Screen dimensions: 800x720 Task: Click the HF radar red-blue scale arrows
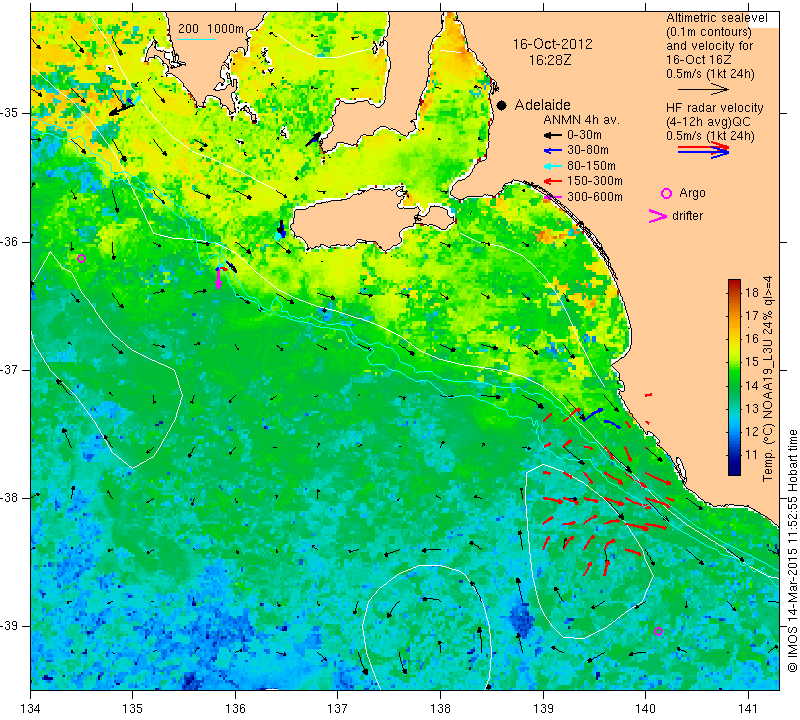pos(703,150)
